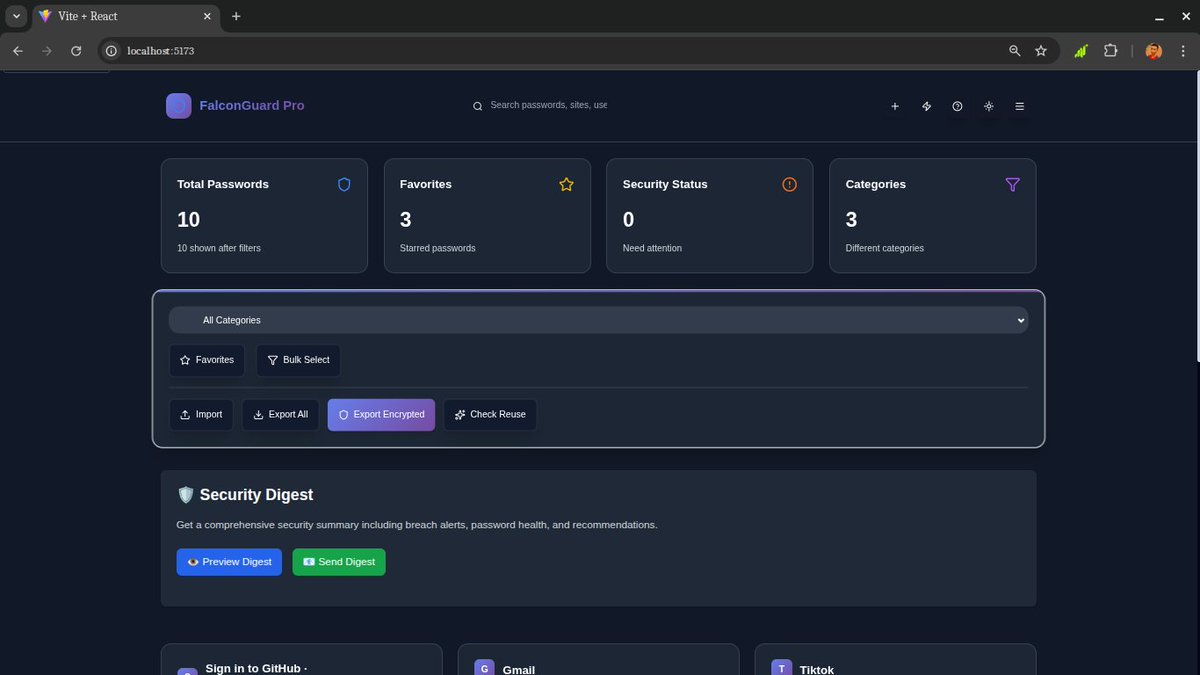Viewport: 1200px width, 675px height.
Task: Select the Vite + React tab
Action: coord(125,17)
